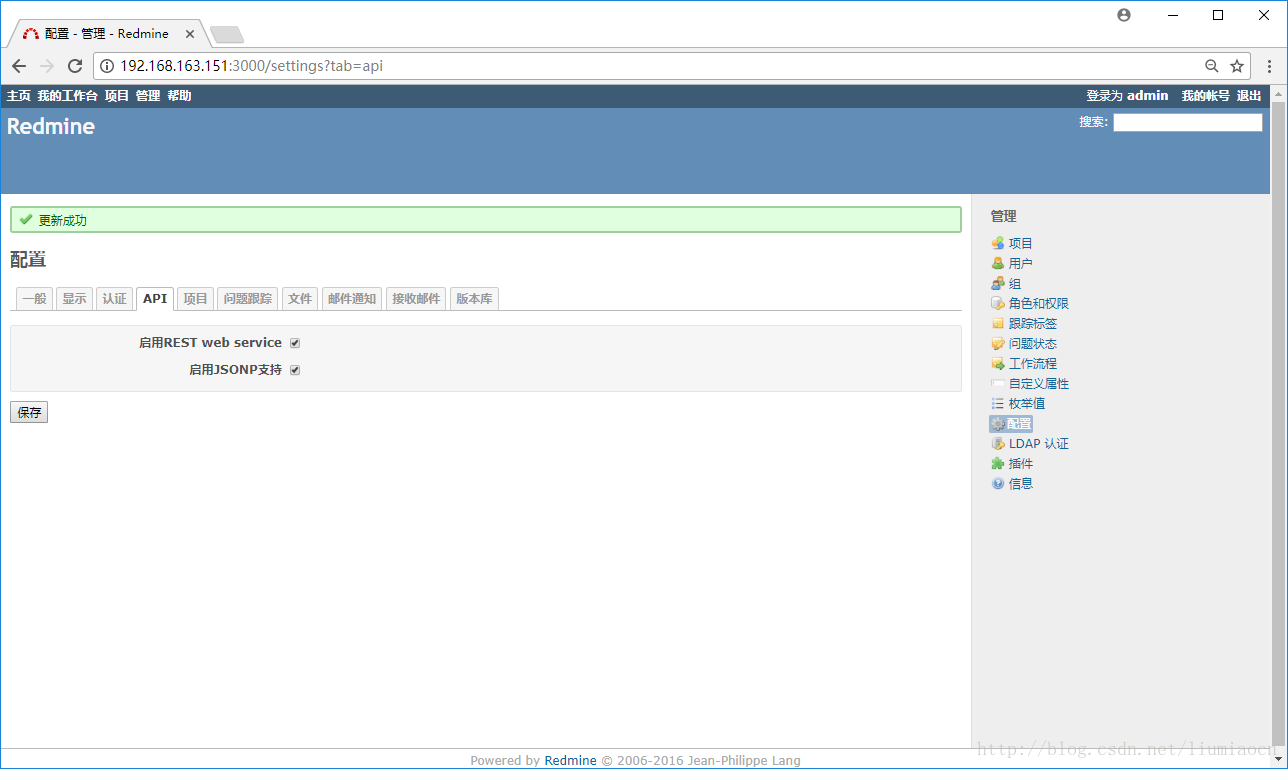Click the Redmine footer link
Screen dimensions: 1288x769
[571, 760]
